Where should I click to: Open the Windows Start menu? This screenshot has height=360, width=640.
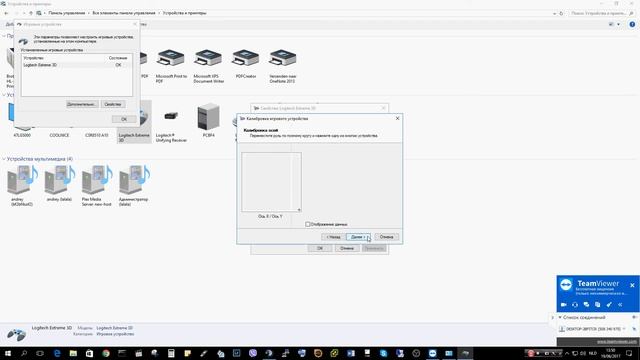[8, 353]
